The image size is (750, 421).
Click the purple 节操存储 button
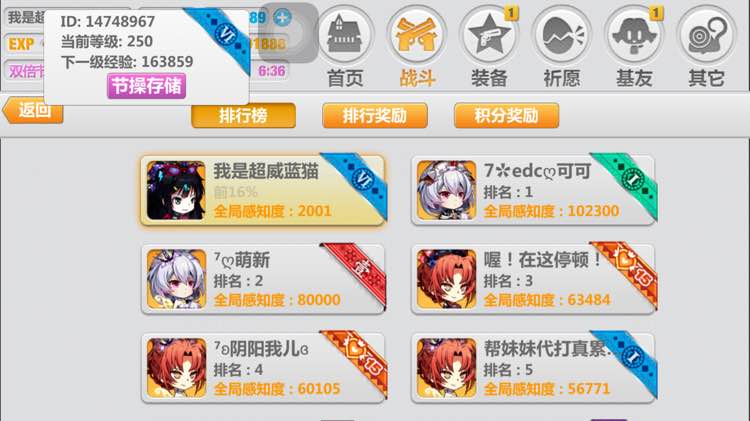coord(146,86)
